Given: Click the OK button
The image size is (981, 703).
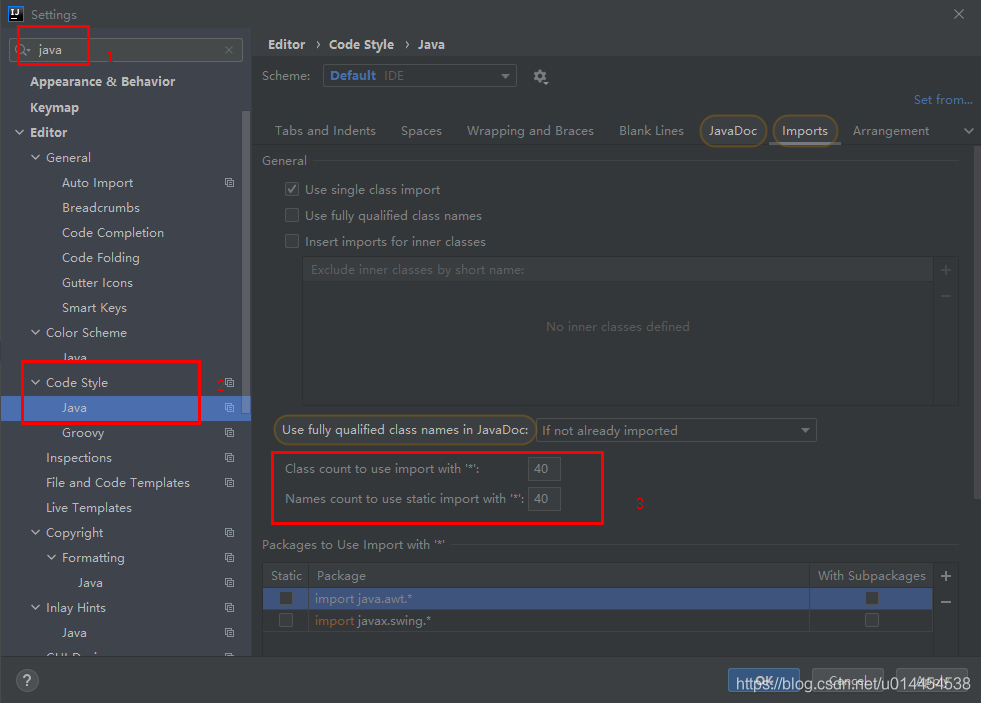Looking at the screenshot, I should click(764, 680).
